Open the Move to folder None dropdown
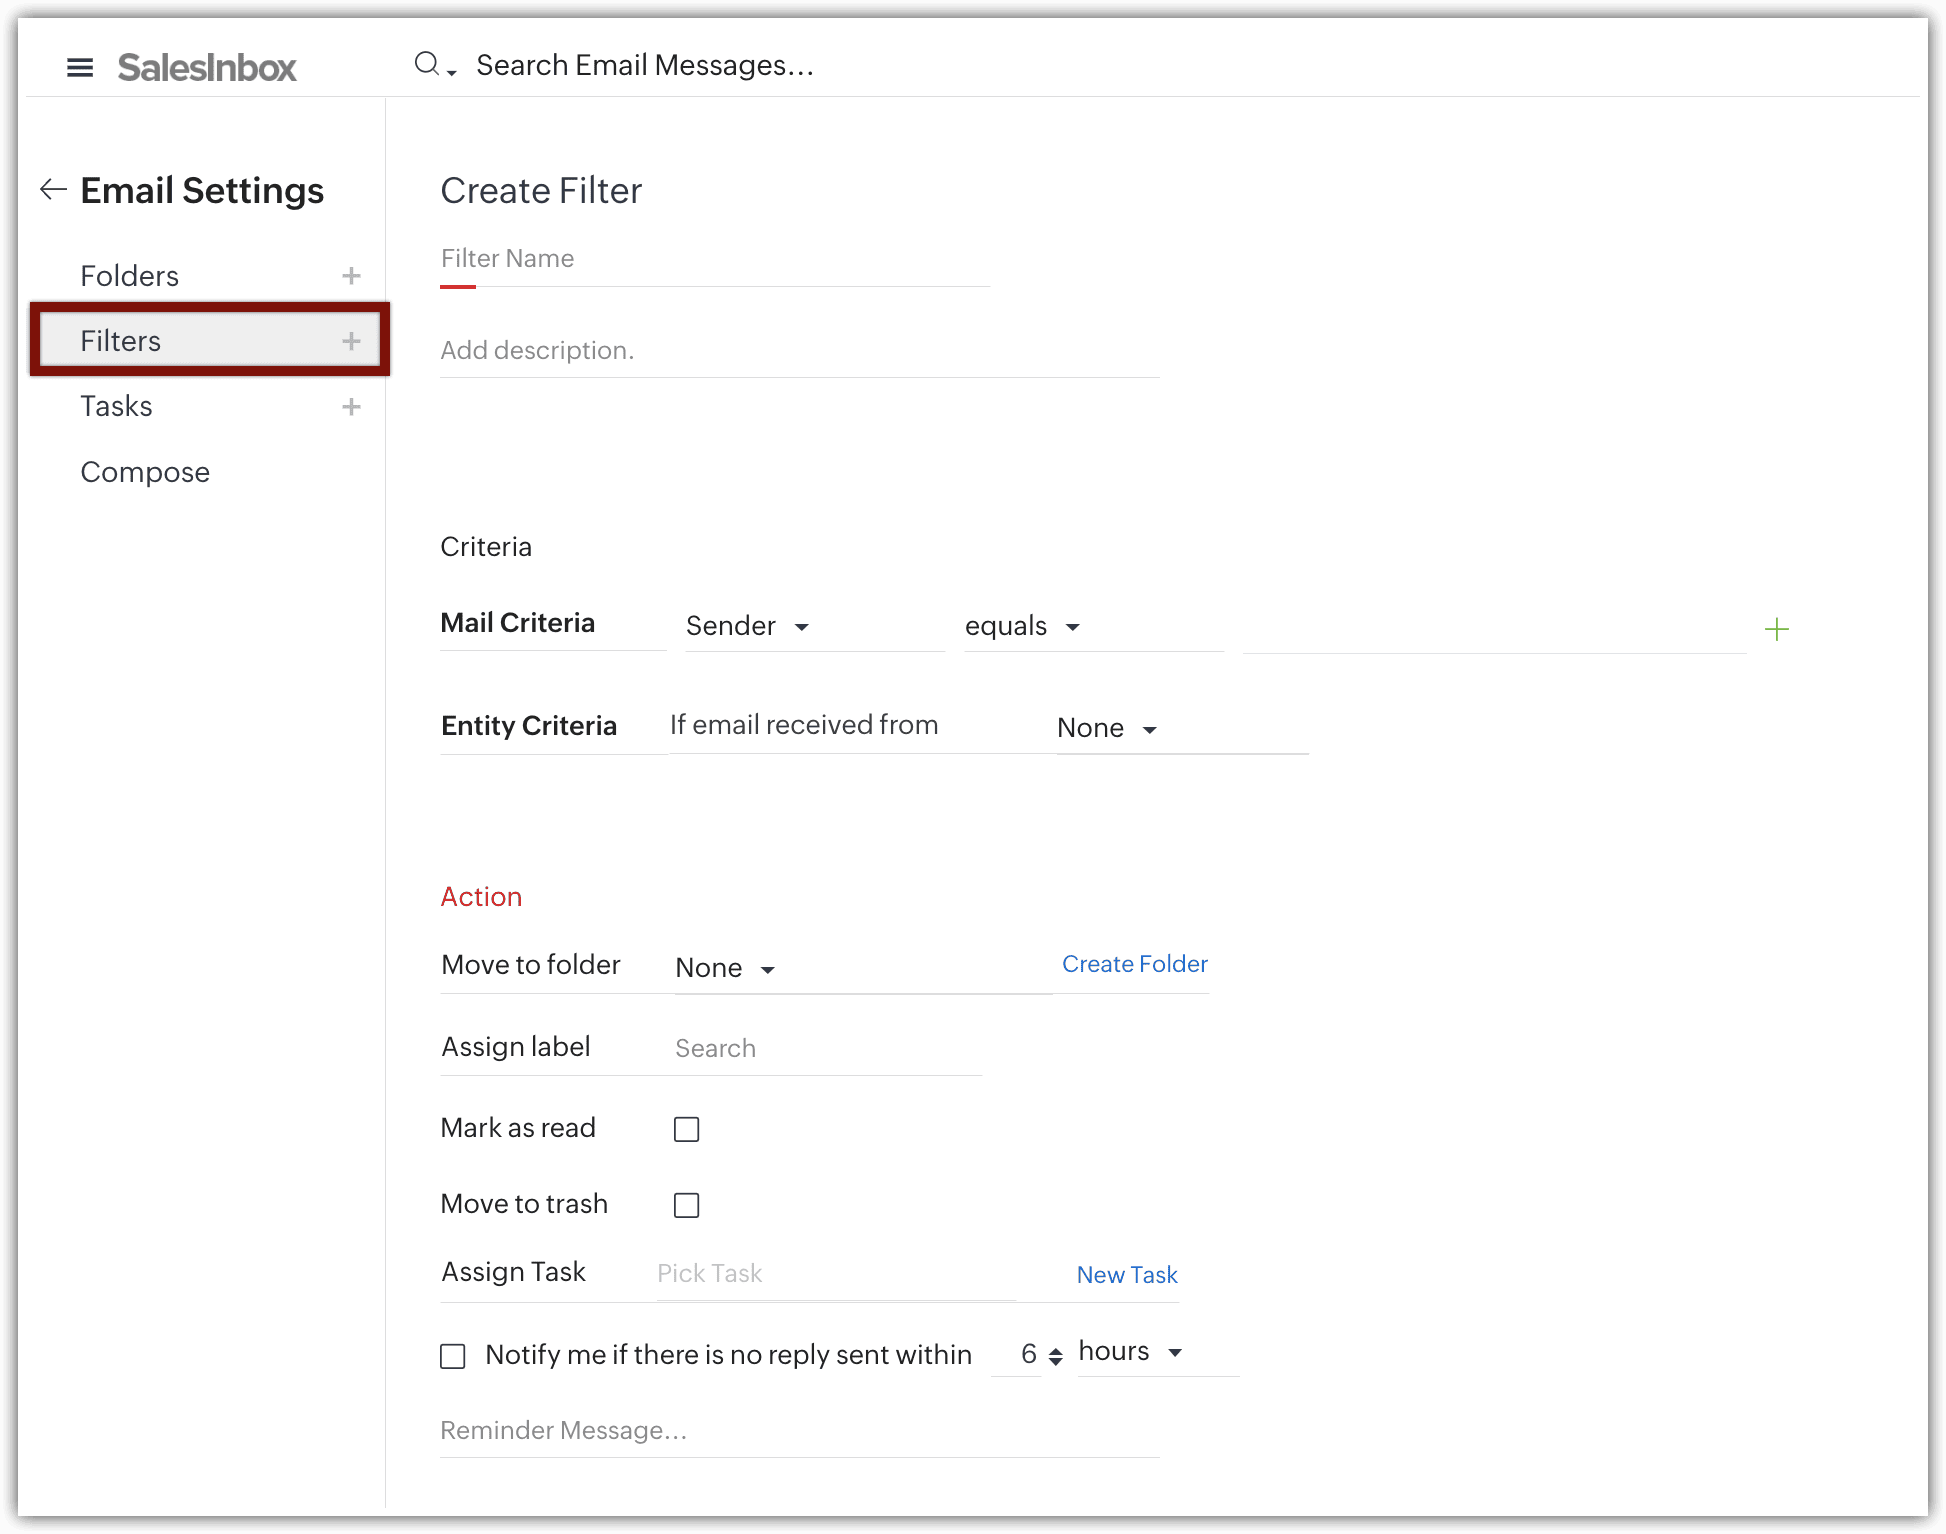The image size is (1946, 1534). pyautogui.click(x=726, y=968)
